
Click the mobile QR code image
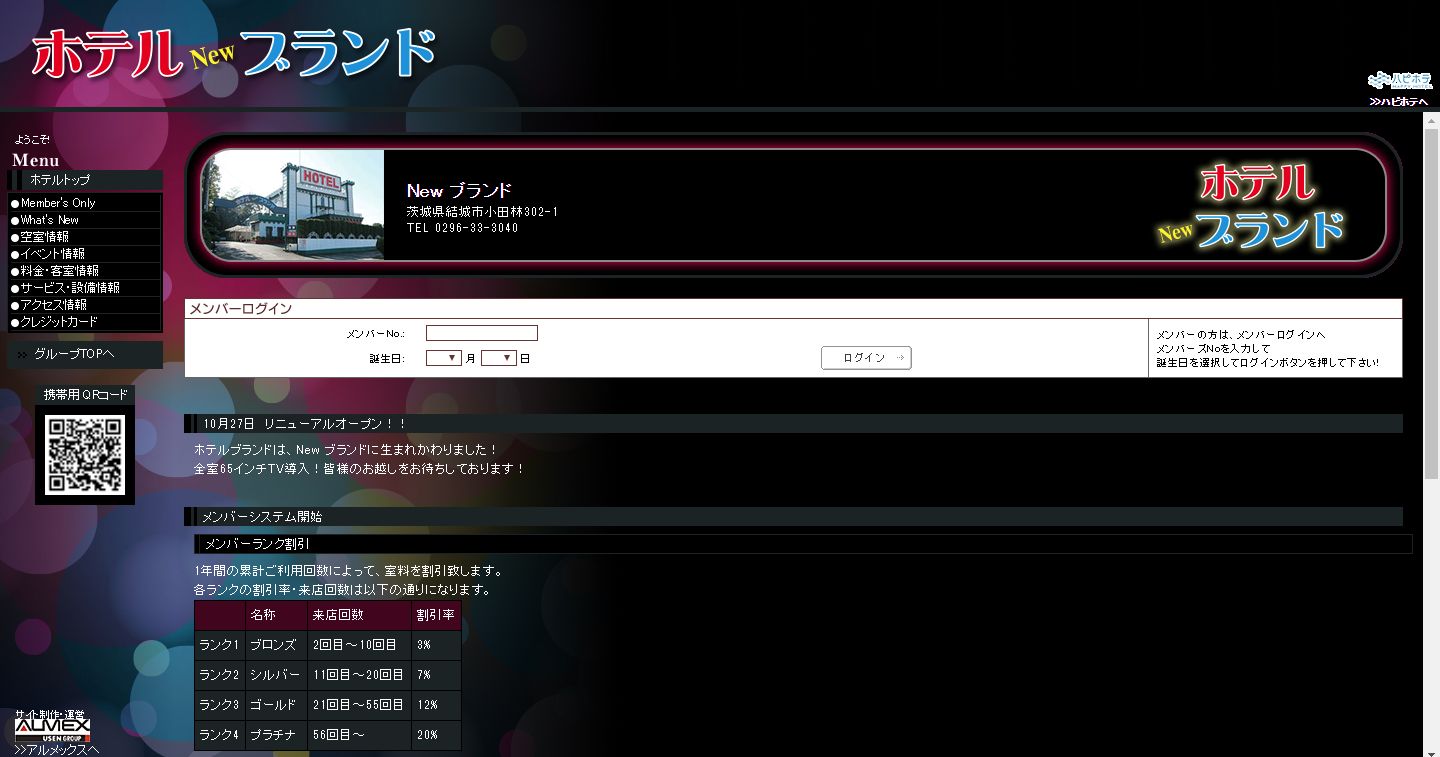click(x=85, y=455)
